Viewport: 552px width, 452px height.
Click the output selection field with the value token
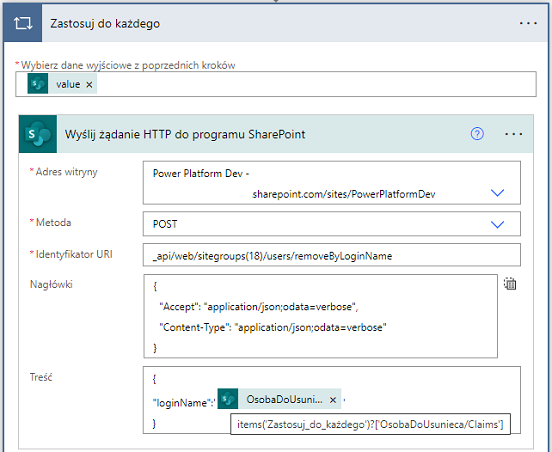tap(276, 84)
